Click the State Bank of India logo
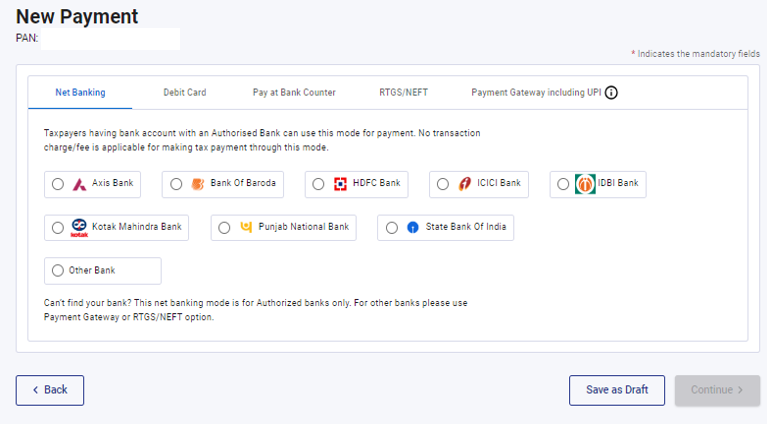 [x=413, y=228]
